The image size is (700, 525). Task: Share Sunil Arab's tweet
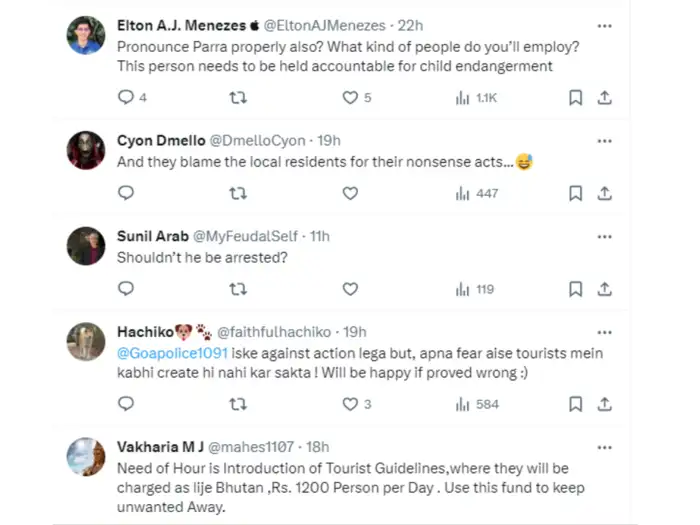tap(604, 289)
